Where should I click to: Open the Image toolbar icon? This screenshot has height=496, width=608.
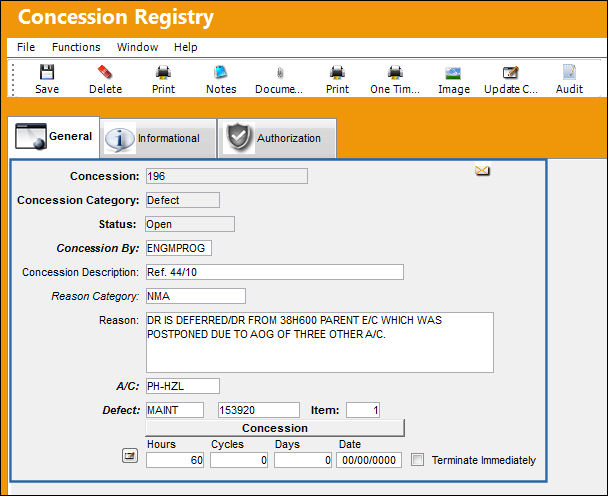click(453, 73)
